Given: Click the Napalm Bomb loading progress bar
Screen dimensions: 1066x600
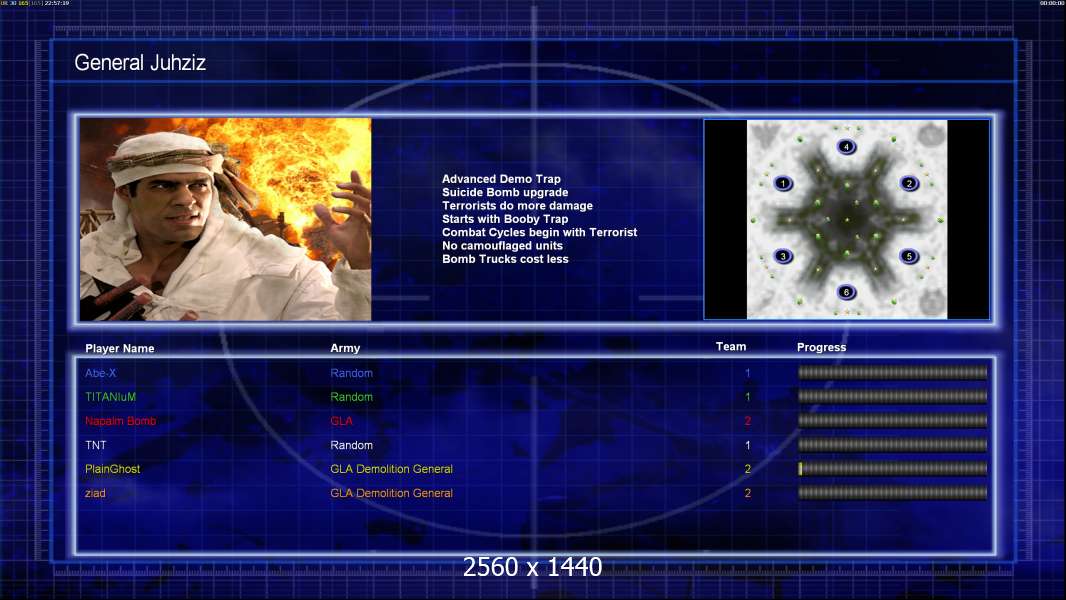Looking at the screenshot, I should click(893, 421).
